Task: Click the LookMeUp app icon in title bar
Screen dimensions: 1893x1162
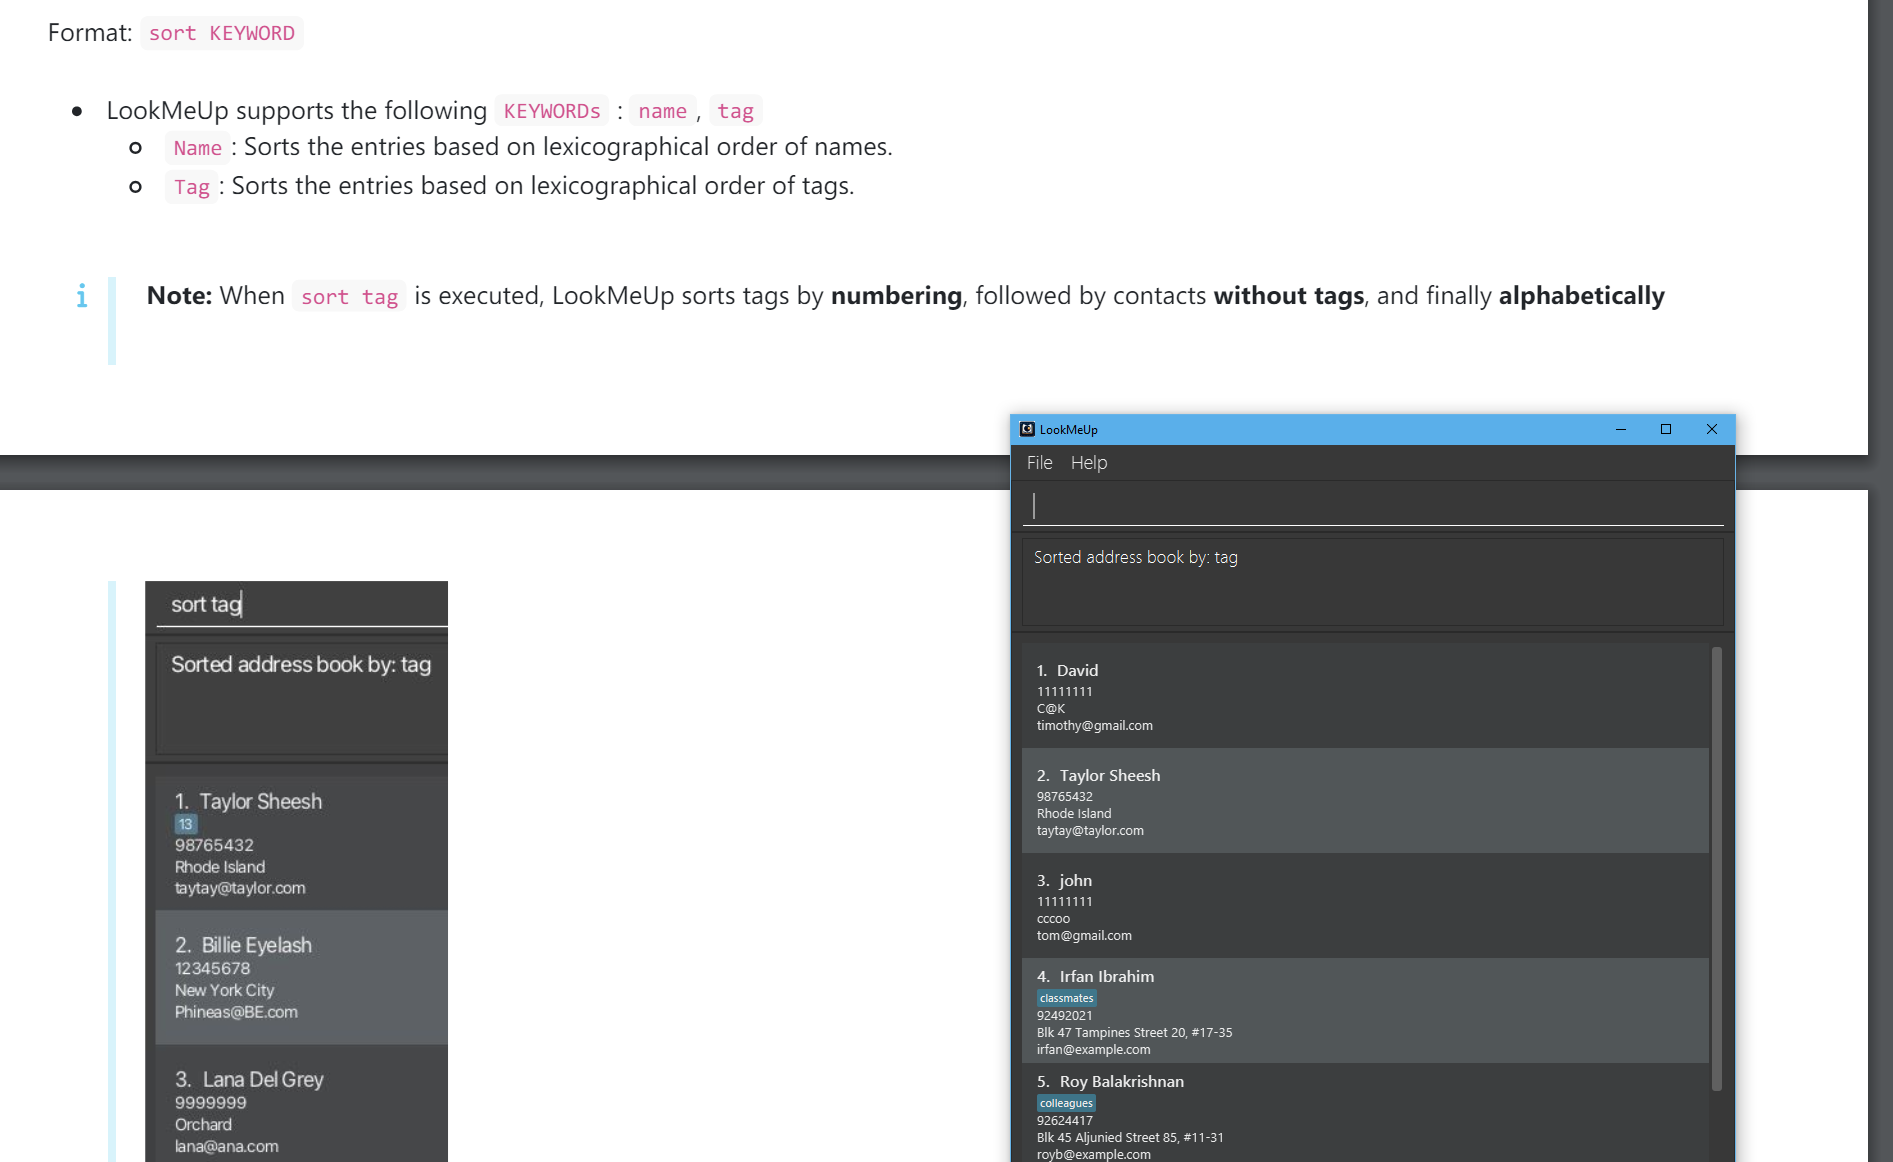Action: 1027,429
